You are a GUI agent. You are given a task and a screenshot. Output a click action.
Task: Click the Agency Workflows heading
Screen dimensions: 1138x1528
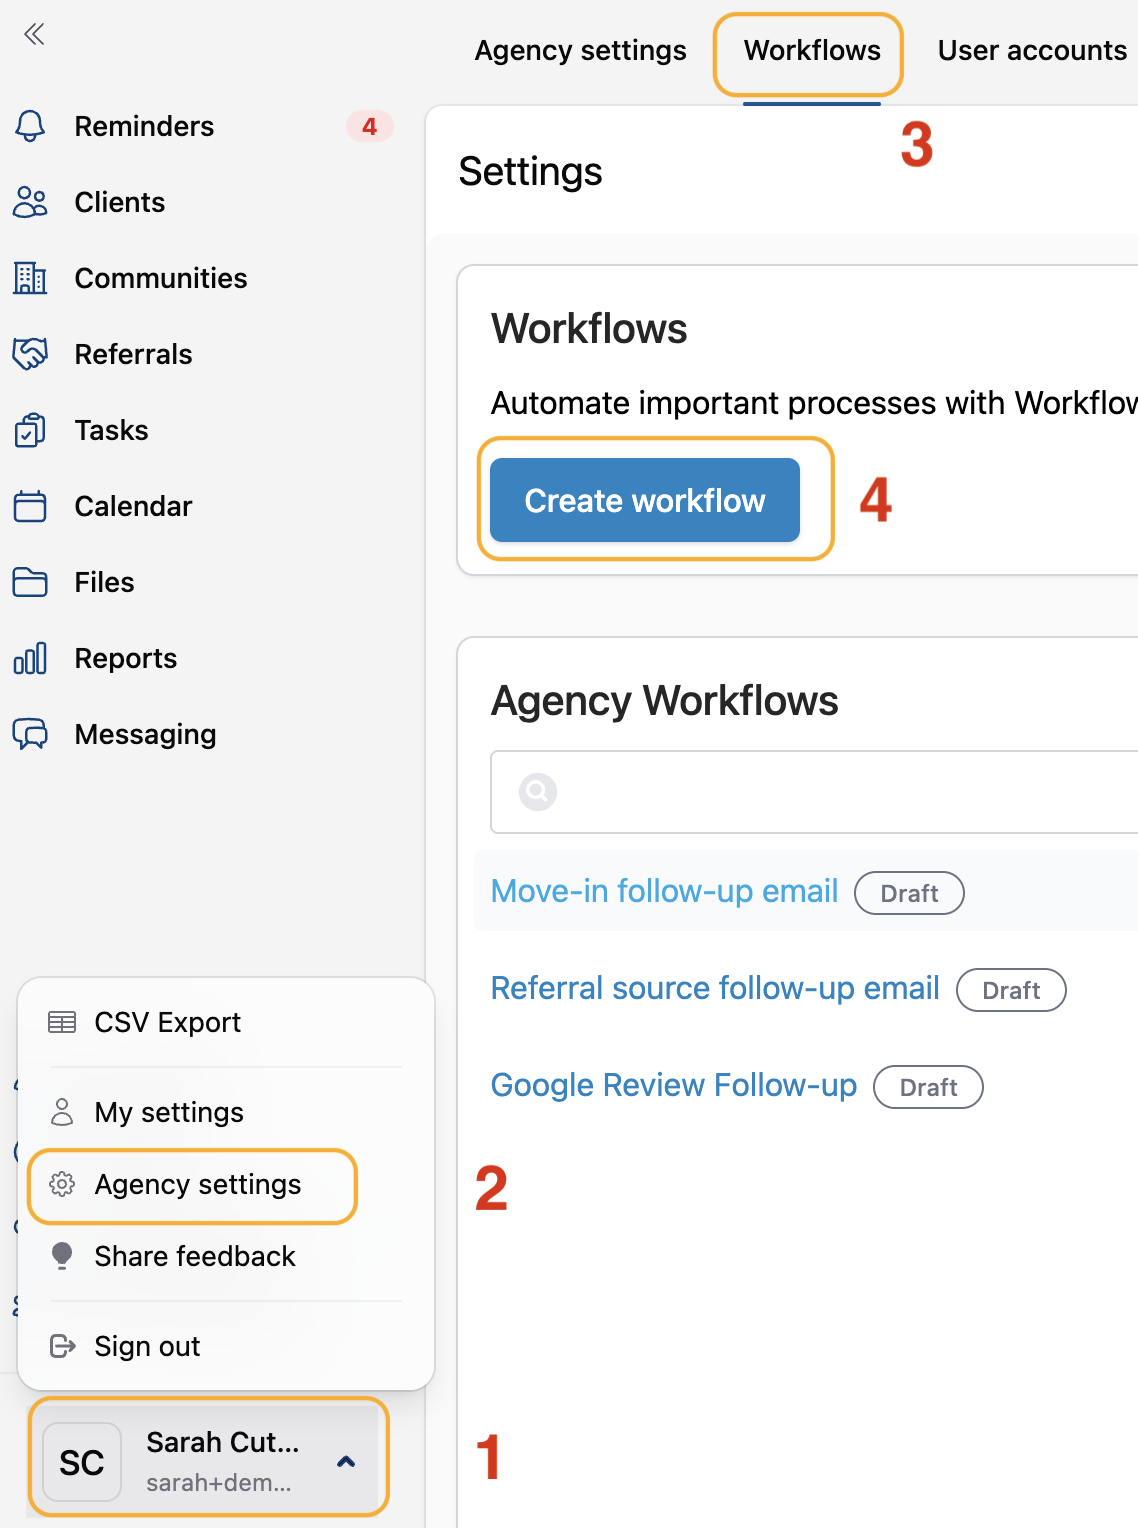pyautogui.click(x=664, y=701)
